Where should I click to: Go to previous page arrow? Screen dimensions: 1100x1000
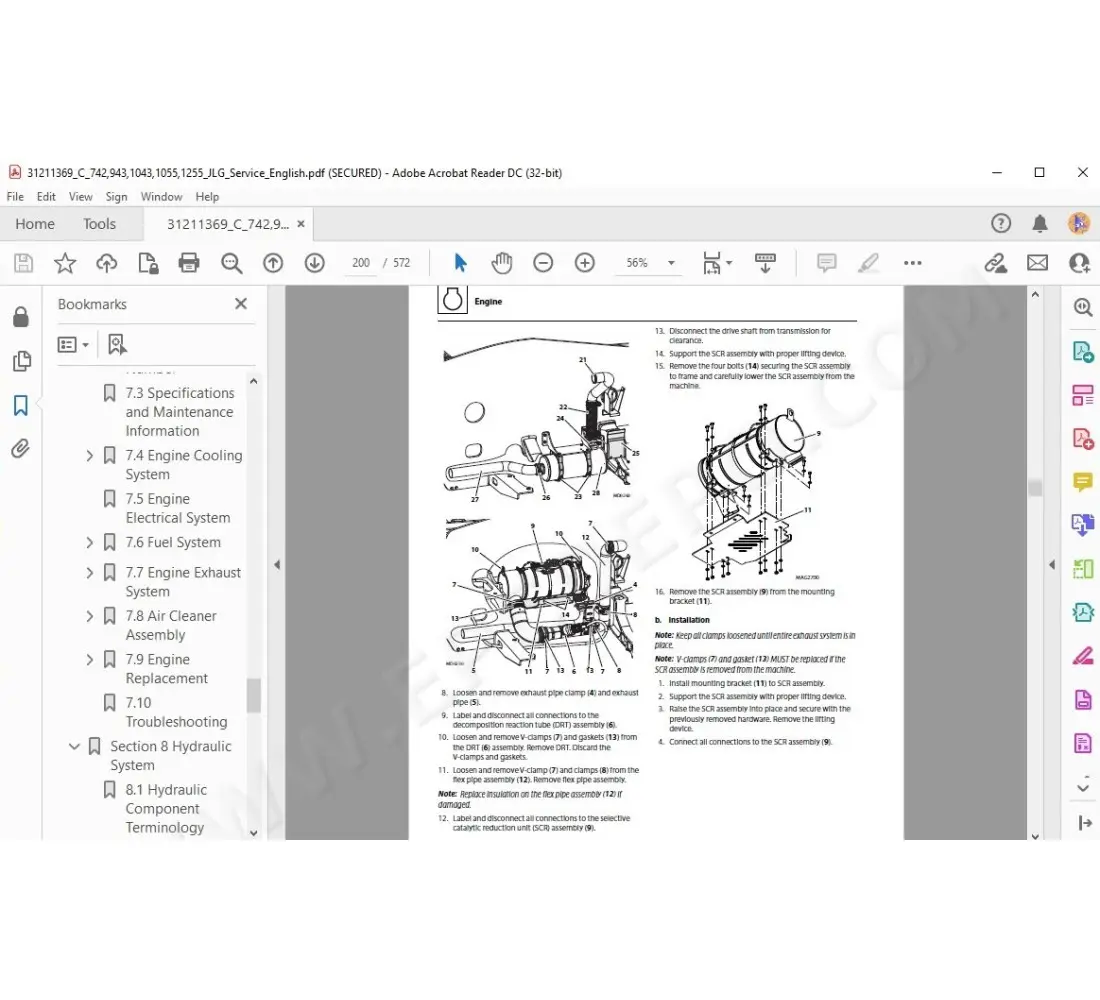(x=273, y=263)
